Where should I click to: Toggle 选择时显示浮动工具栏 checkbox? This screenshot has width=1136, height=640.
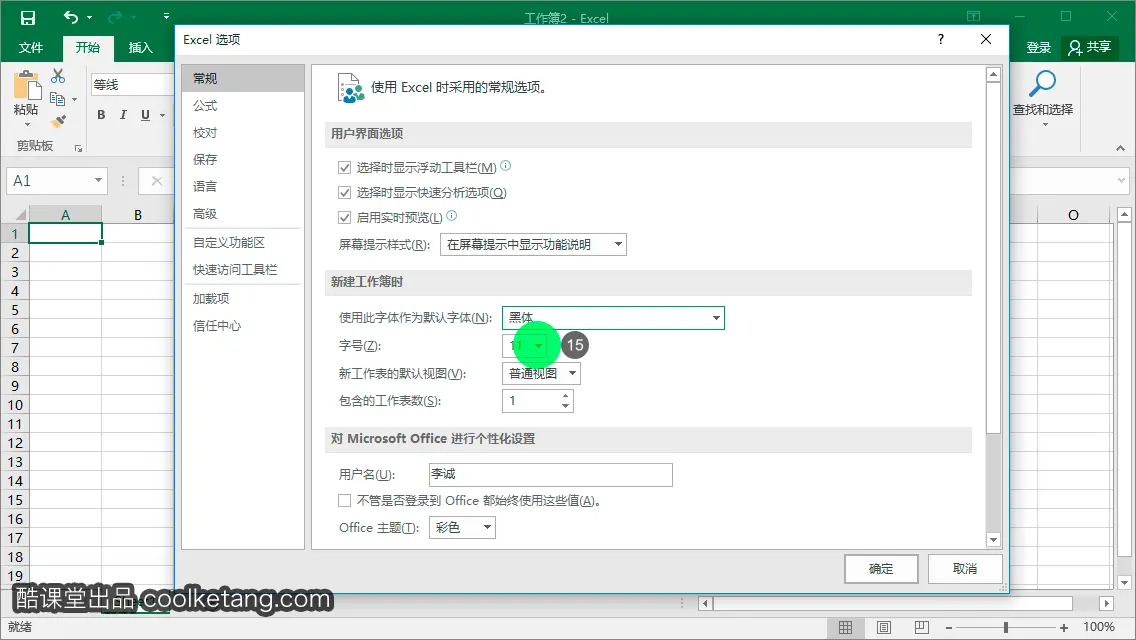[345, 168]
